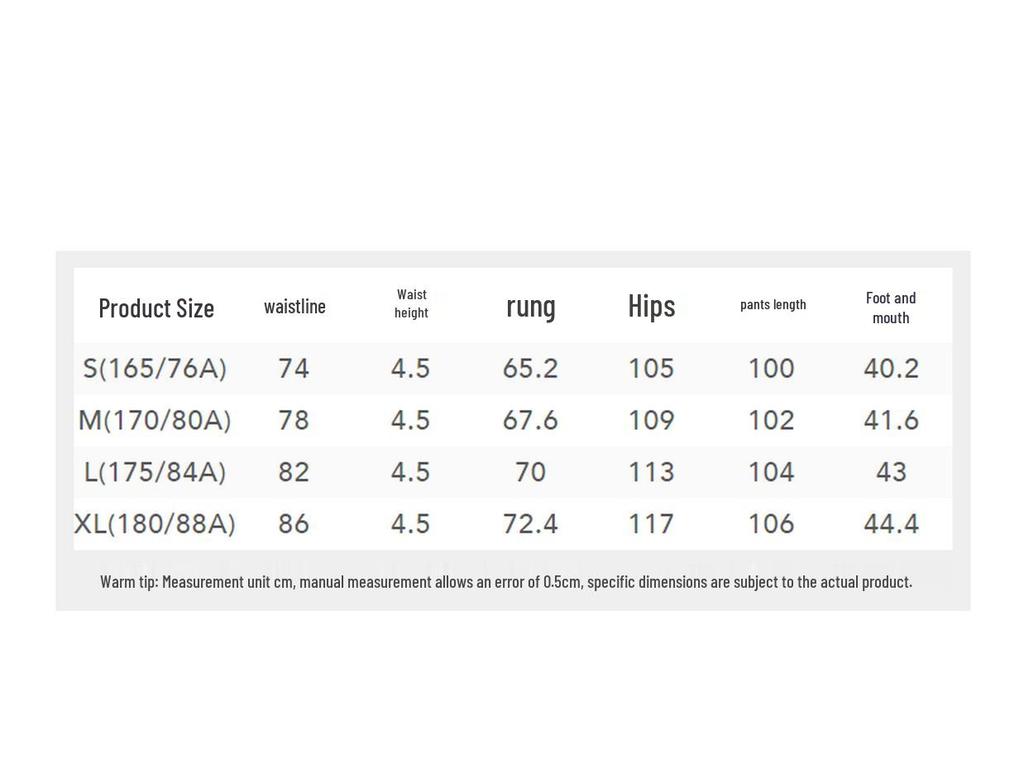Click the foot and mouth value 40.2
Viewport: 1024px width, 768px height.
[891, 368]
